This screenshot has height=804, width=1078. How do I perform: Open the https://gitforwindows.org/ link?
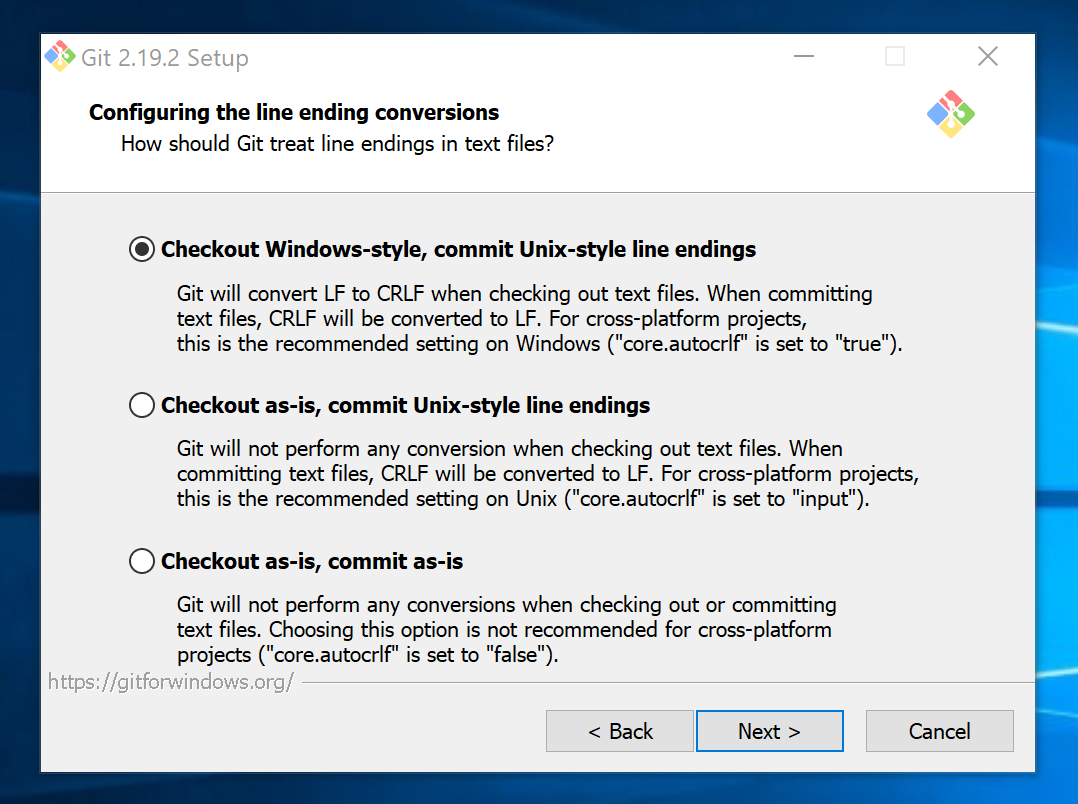pyautogui.click(x=171, y=682)
